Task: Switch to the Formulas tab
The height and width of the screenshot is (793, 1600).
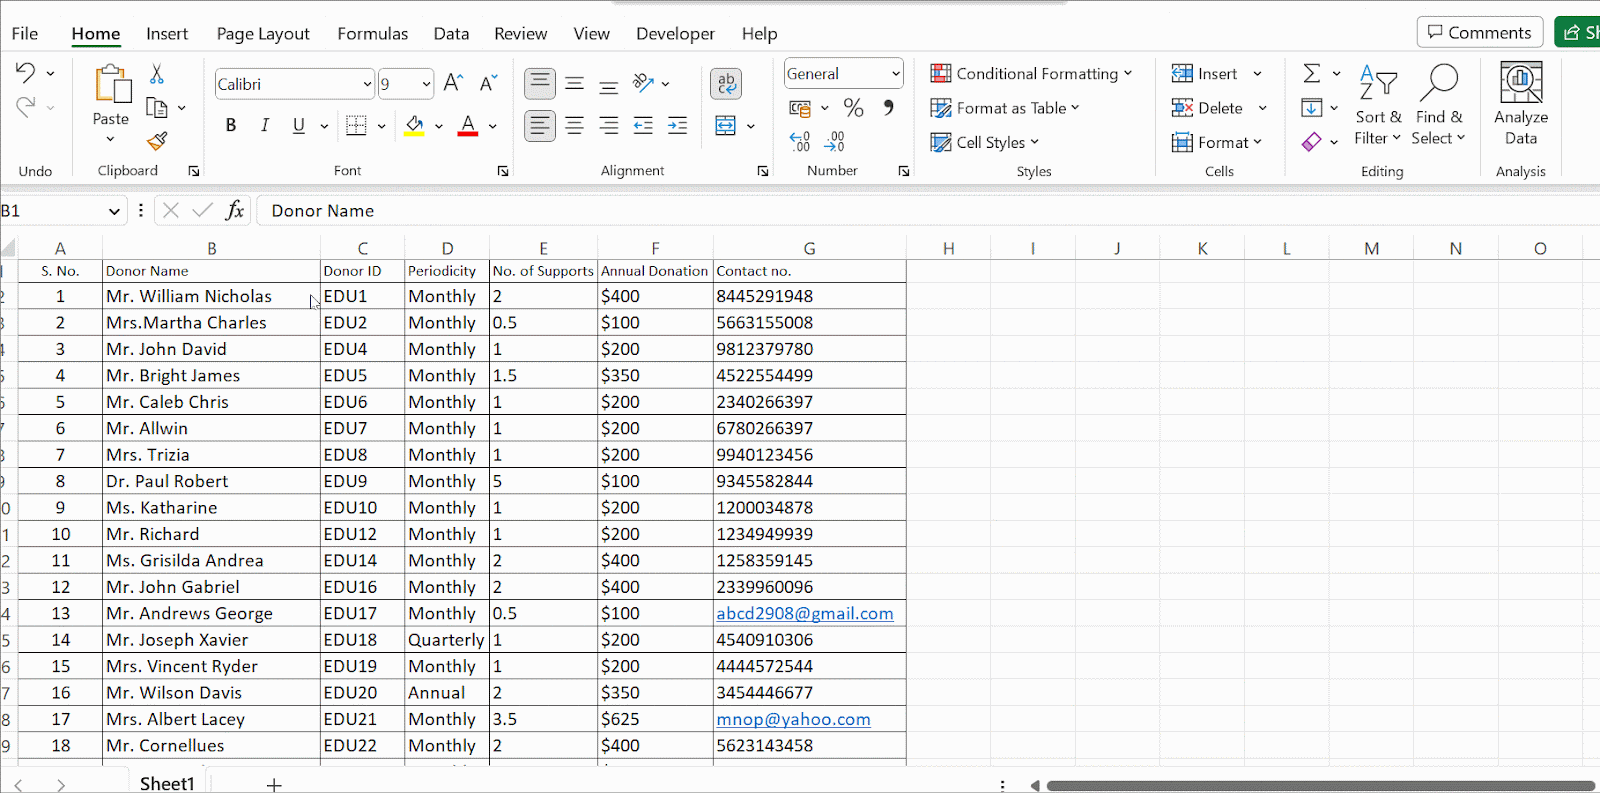Action: click(372, 33)
